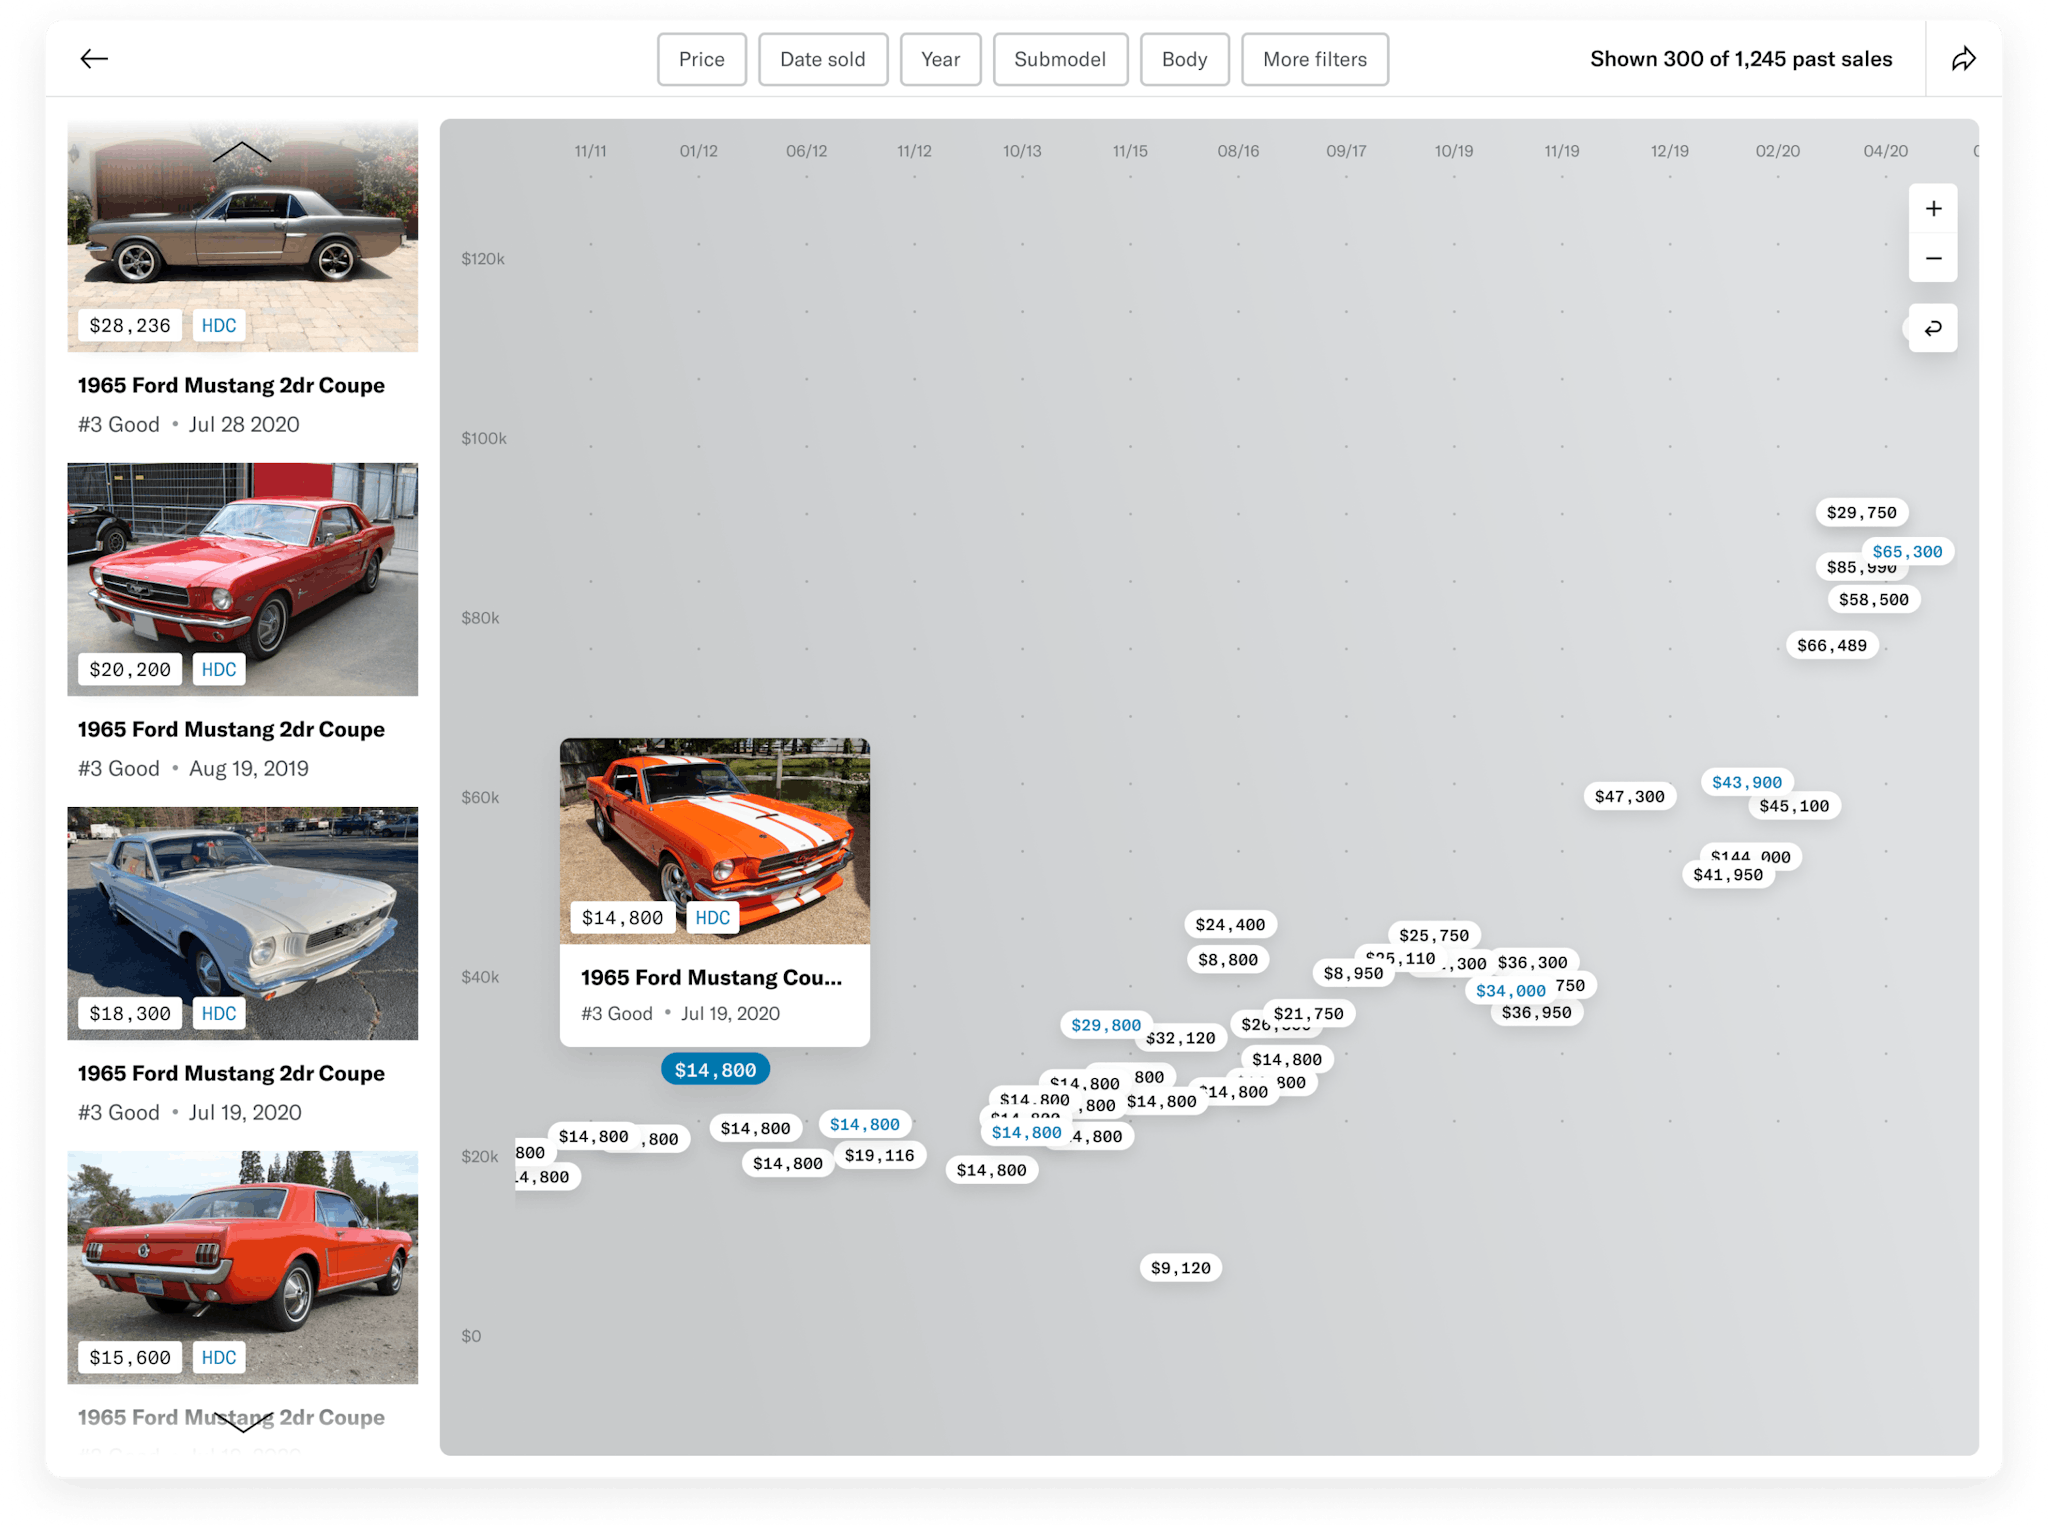The height and width of the screenshot is (1525, 2048).
Task: Open the Date sold filter
Action: pos(823,59)
